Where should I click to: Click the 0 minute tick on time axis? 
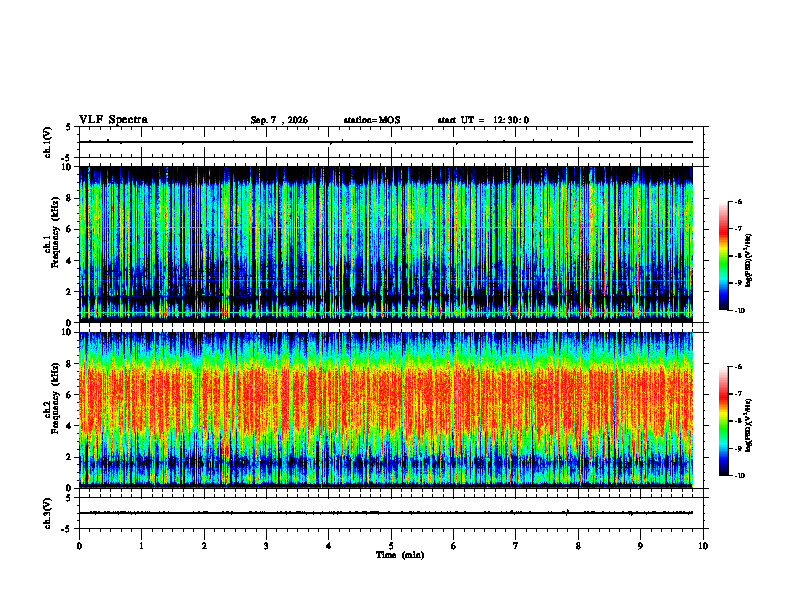tap(79, 546)
